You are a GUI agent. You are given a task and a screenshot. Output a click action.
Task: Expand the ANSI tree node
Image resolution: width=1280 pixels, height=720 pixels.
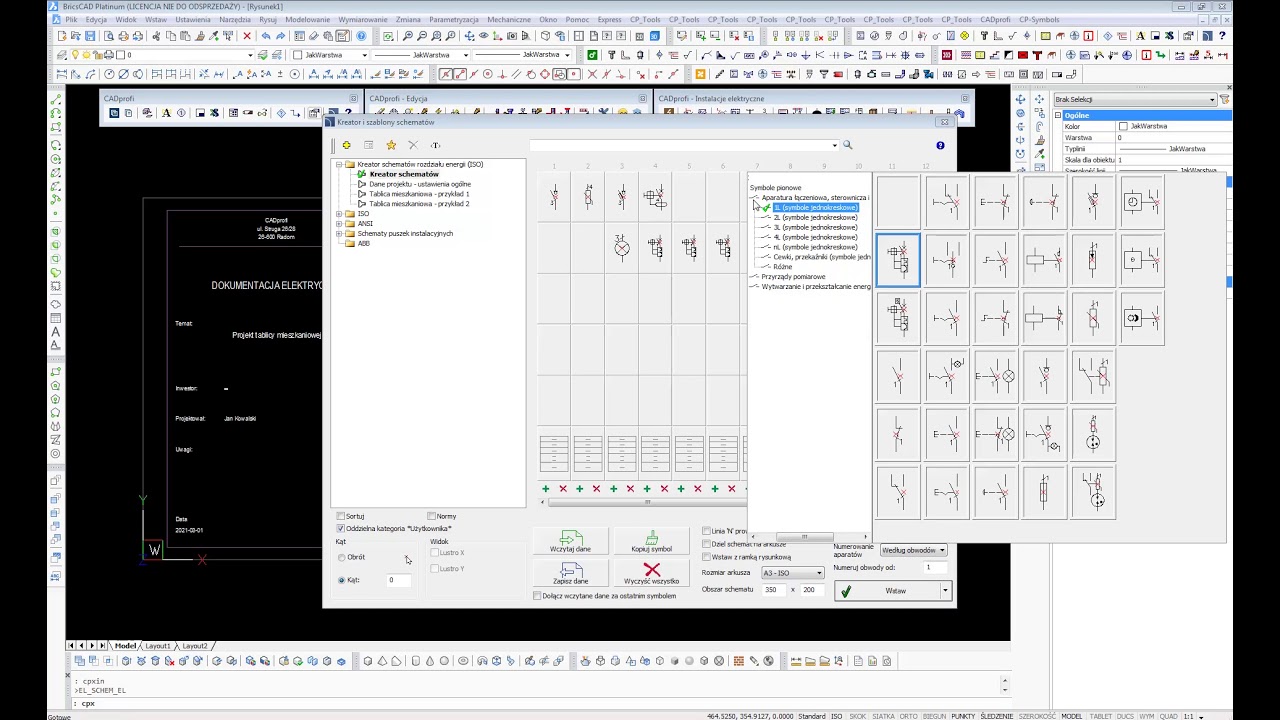point(339,224)
